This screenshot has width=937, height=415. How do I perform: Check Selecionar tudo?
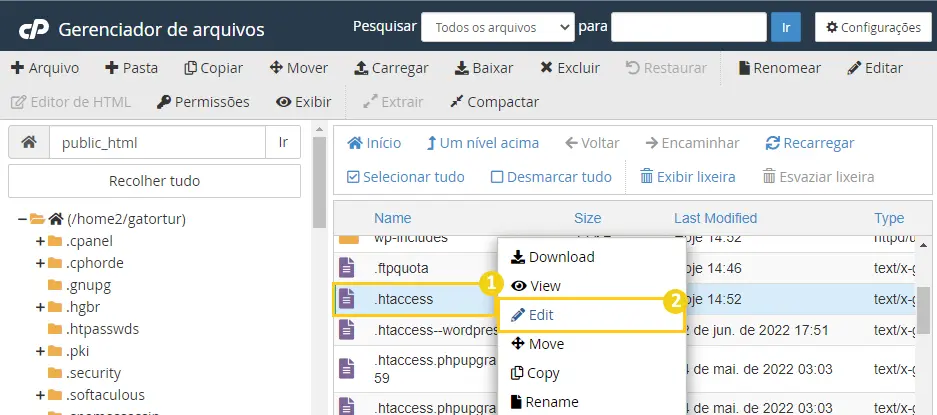[406, 177]
